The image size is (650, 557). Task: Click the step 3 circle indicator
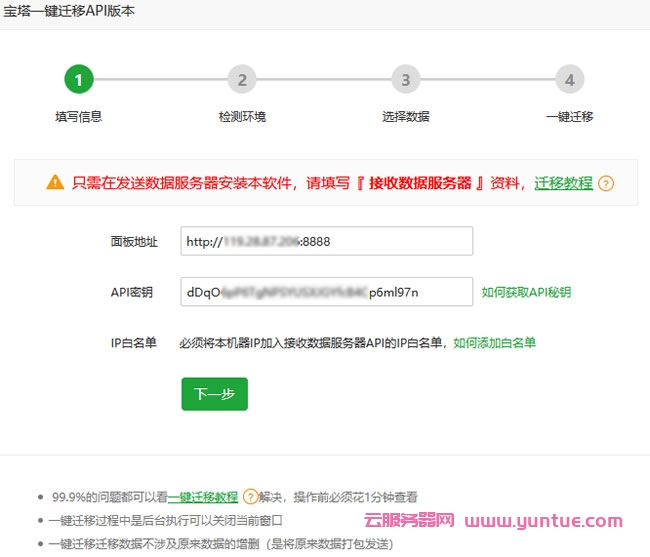click(405, 80)
